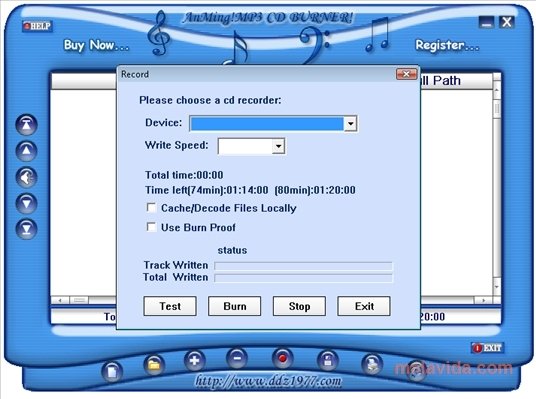Click the printer icon in the bottom toolbar
The height and width of the screenshot is (399, 536).
coord(372,364)
